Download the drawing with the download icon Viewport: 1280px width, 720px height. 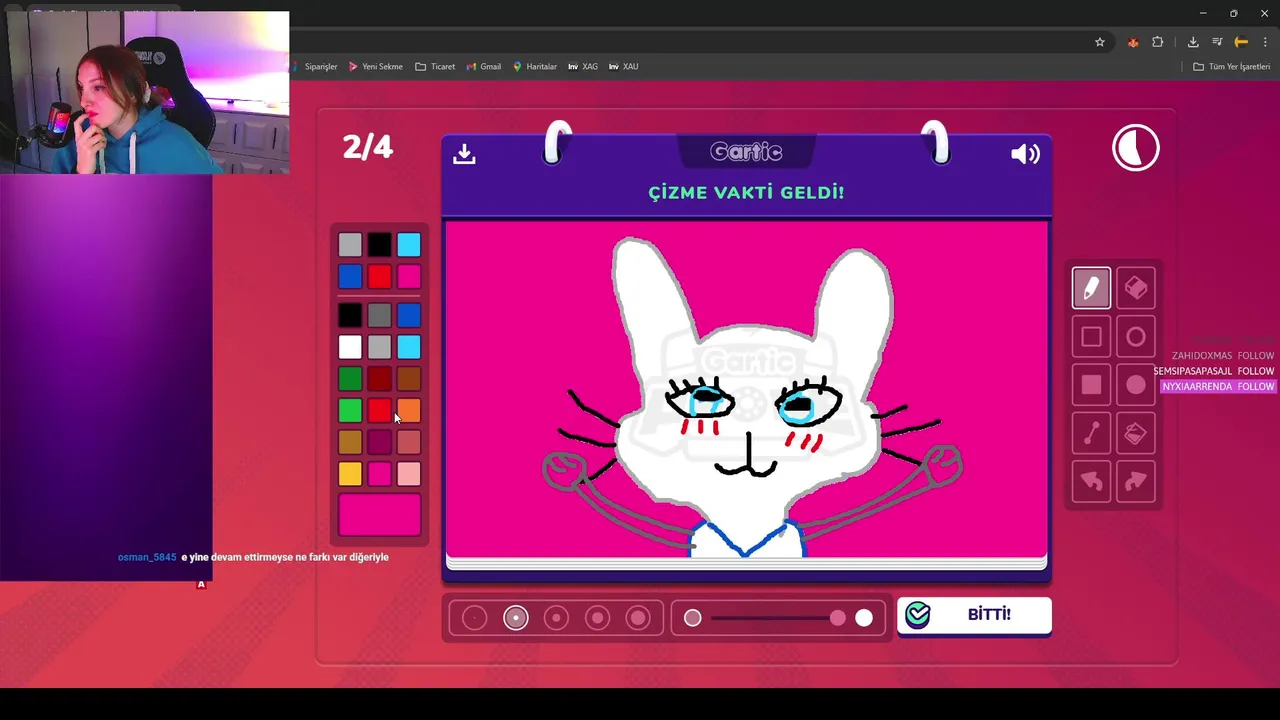pos(464,153)
